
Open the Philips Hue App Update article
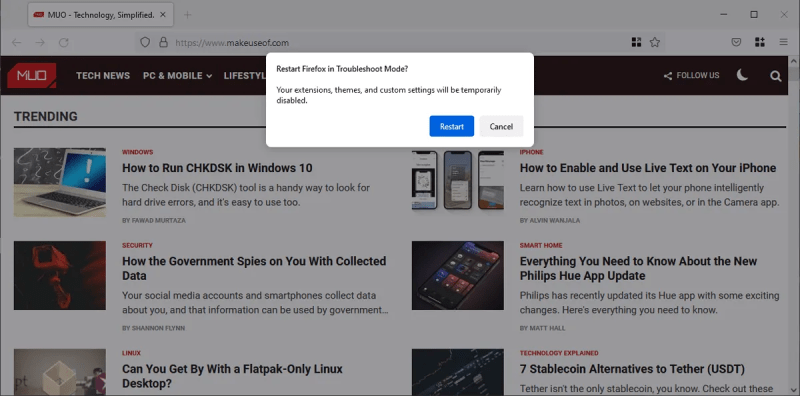point(638,268)
